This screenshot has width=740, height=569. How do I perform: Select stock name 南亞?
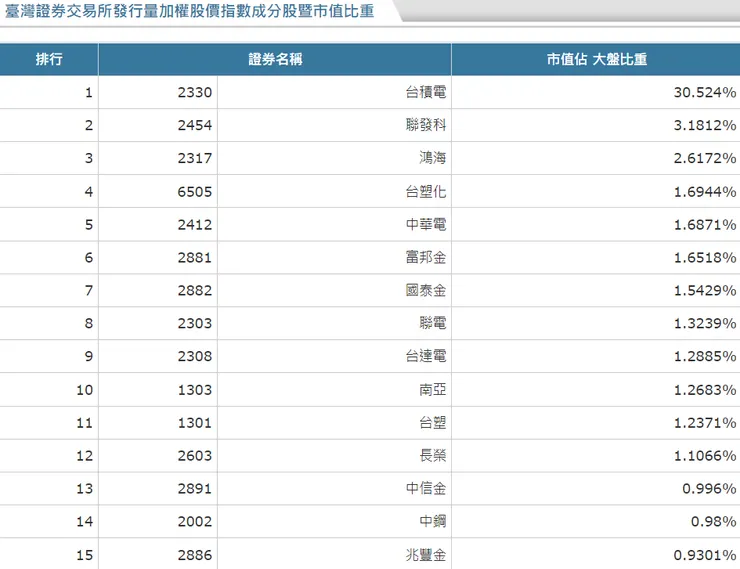click(433, 390)
